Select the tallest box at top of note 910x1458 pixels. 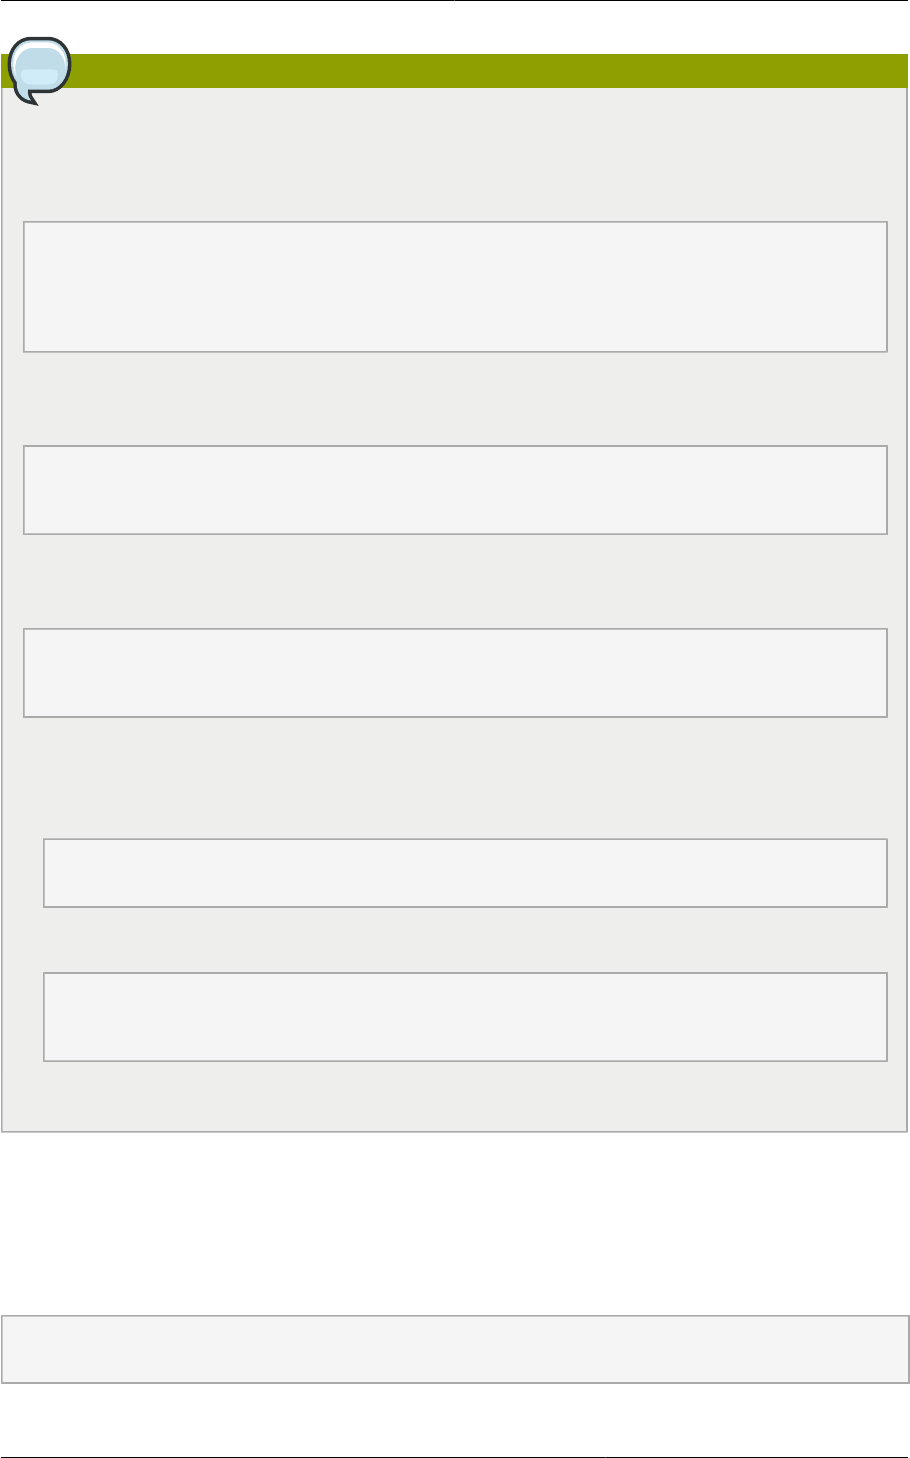455,287
